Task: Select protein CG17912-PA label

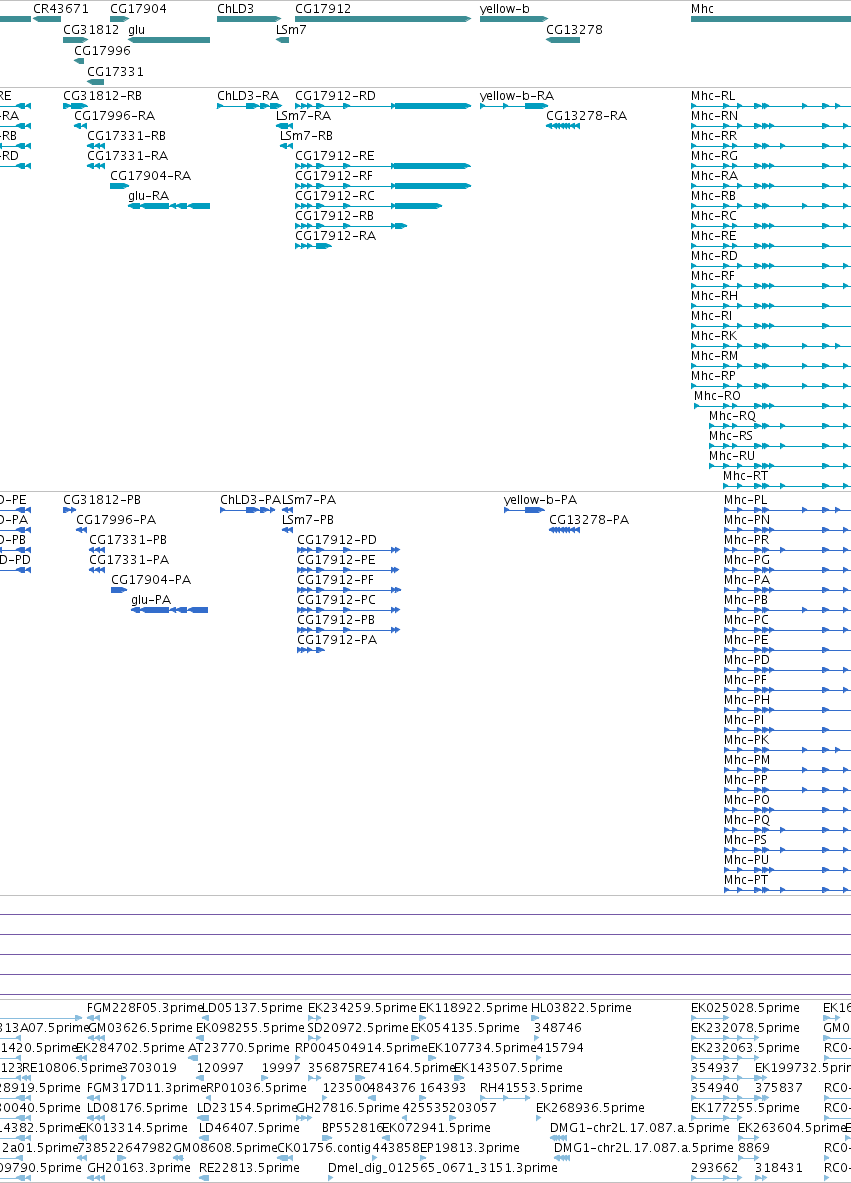Action: (336, 640)
